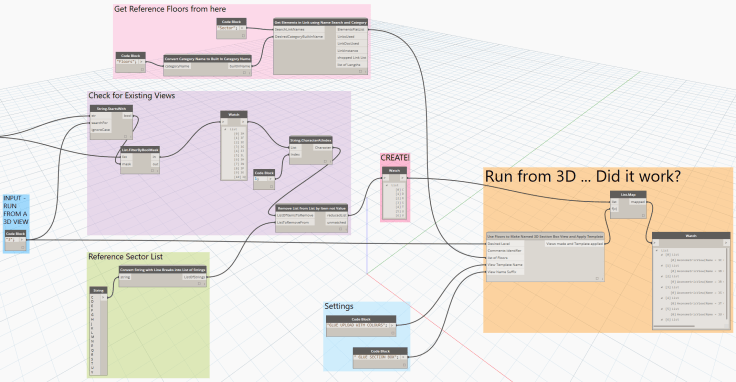
Task: Click the "View made and Template applied" output port
Action: [575, 244]
